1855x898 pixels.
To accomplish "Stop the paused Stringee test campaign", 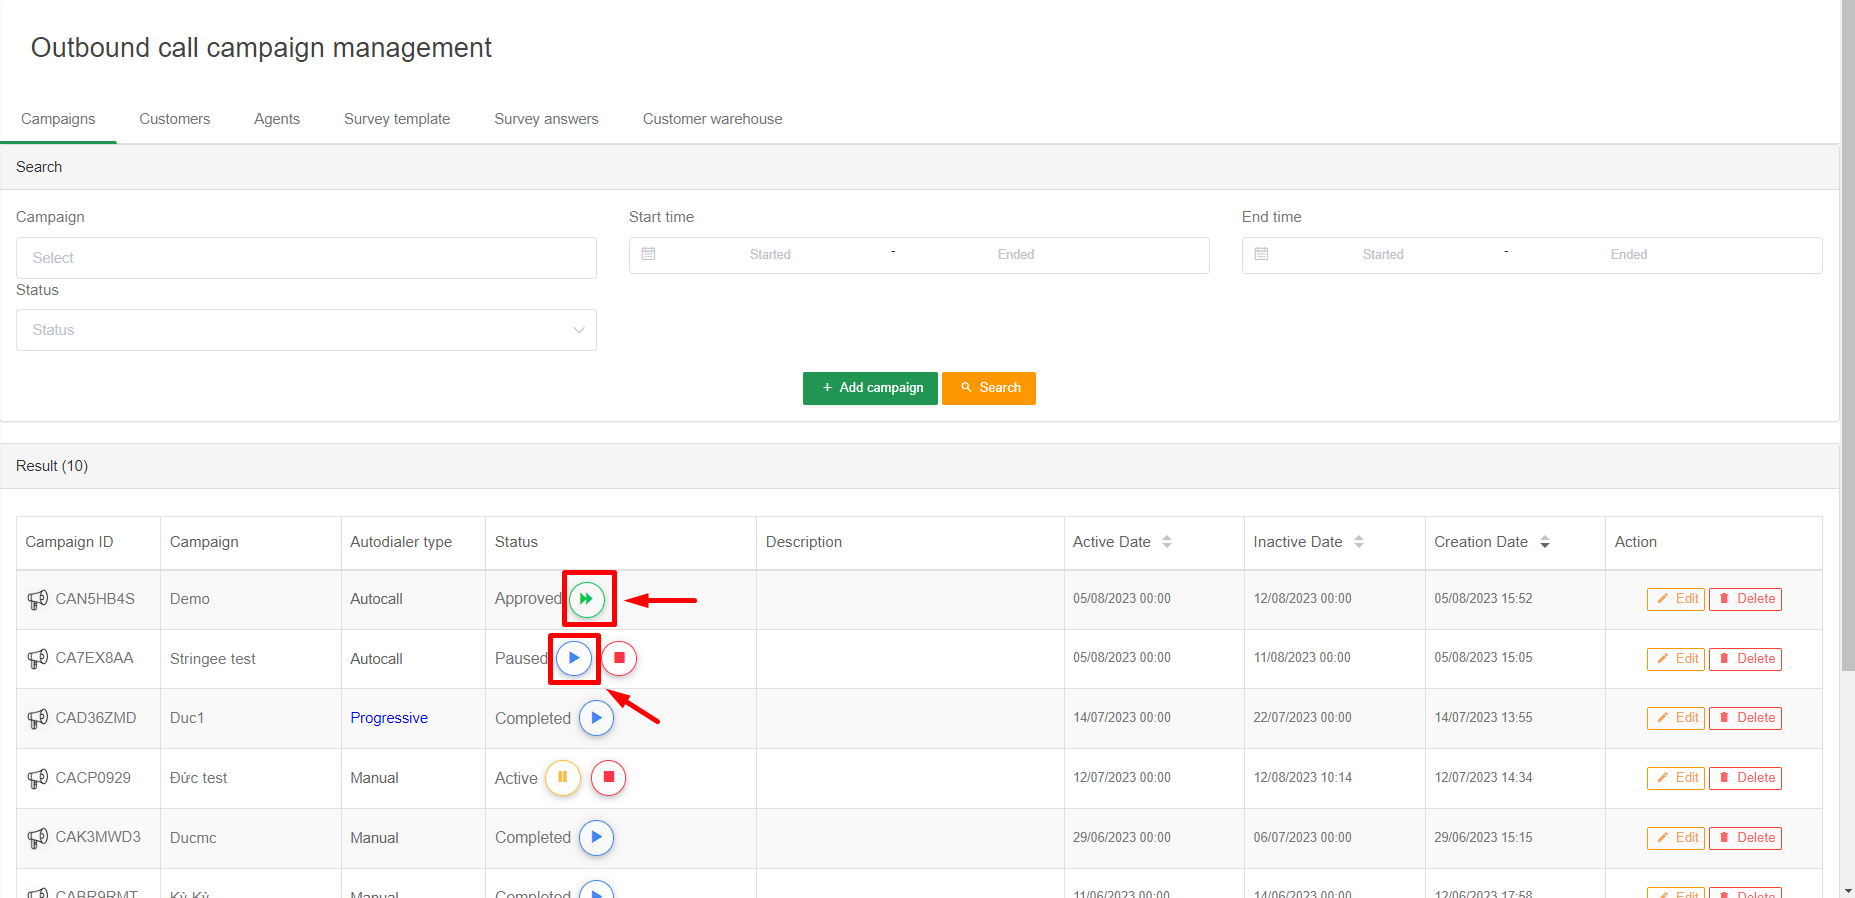I will click(x=619, y=658).
